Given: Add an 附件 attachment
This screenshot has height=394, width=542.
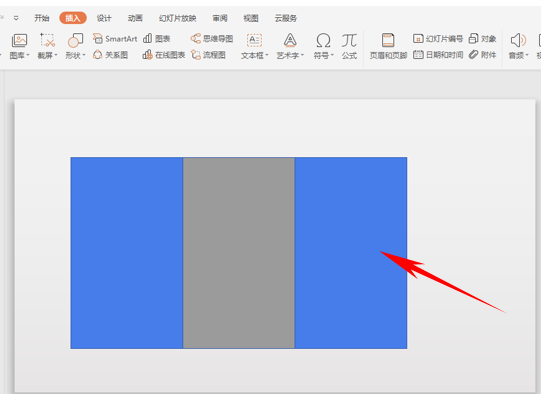Looking at the screenshot, I should (x=483, y=55).
